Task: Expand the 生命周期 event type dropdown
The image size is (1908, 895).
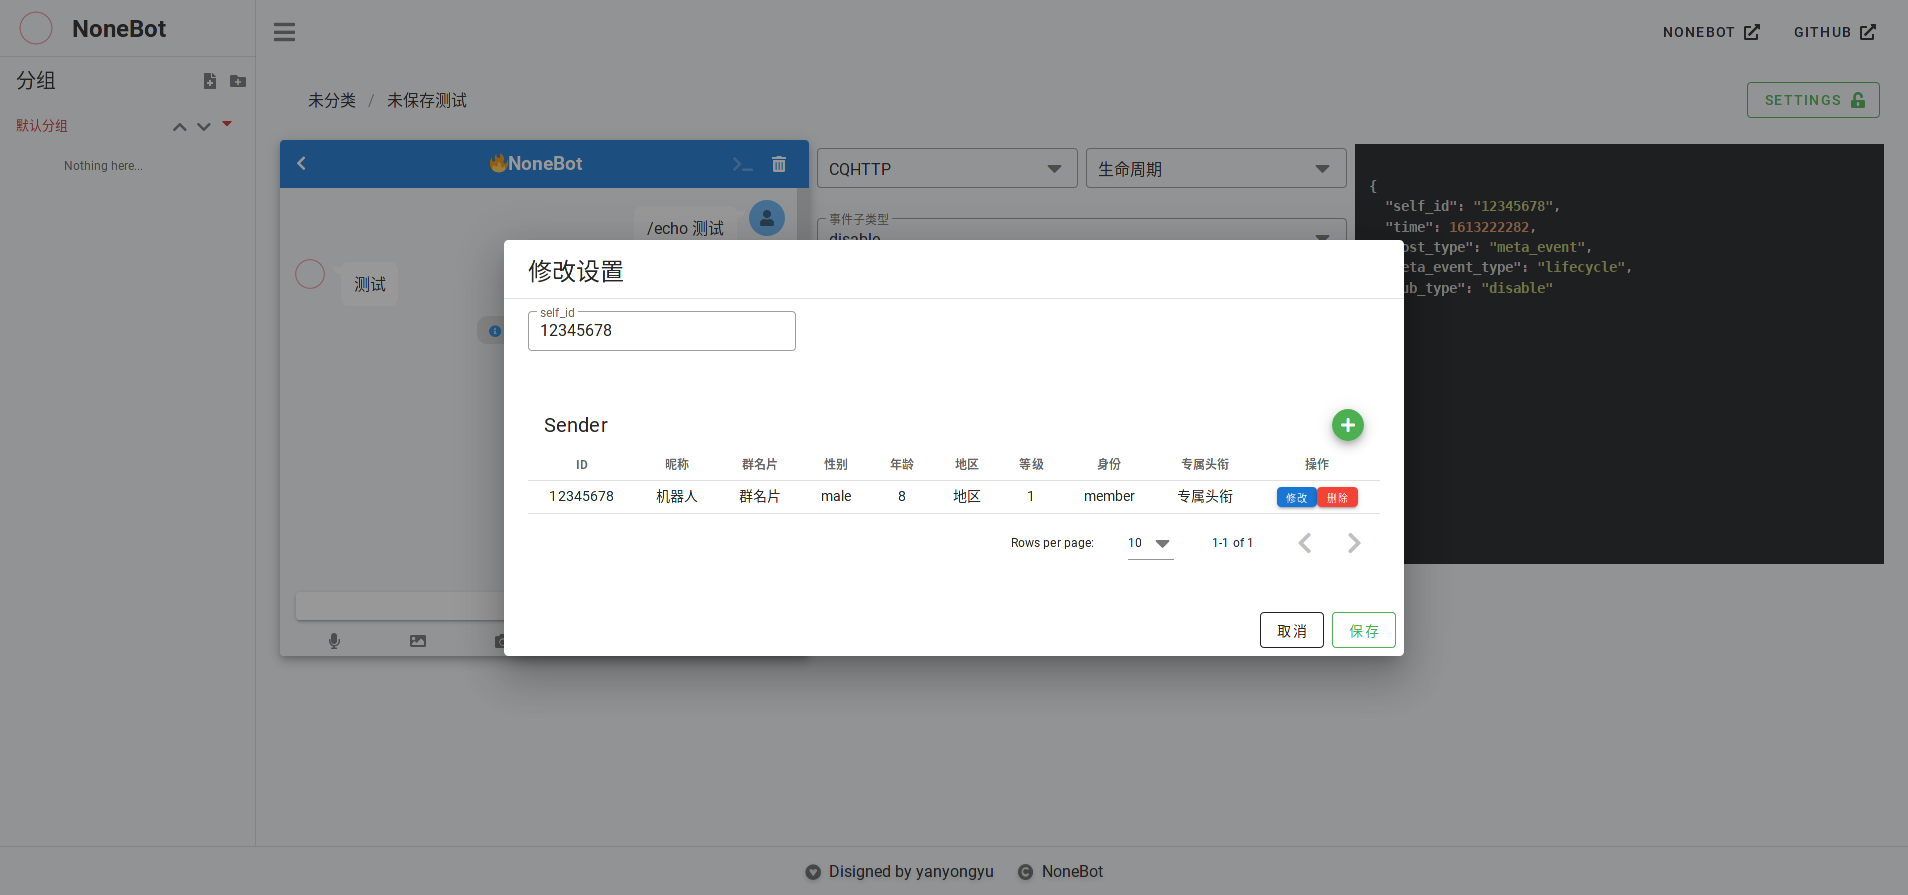Action: pos(1215,169)
